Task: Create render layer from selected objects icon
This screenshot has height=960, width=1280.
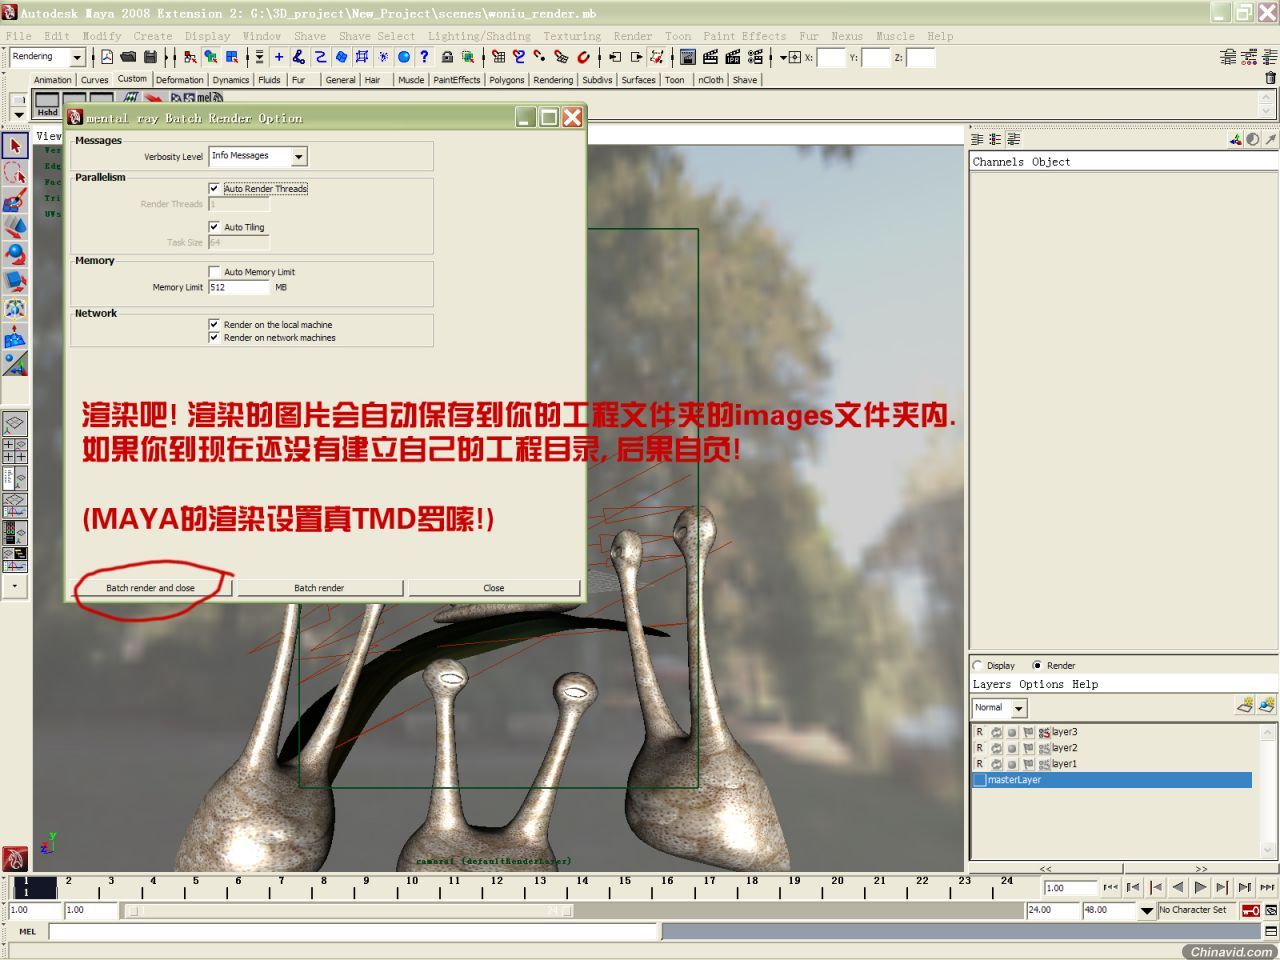Action: (x=1267, y=706)
